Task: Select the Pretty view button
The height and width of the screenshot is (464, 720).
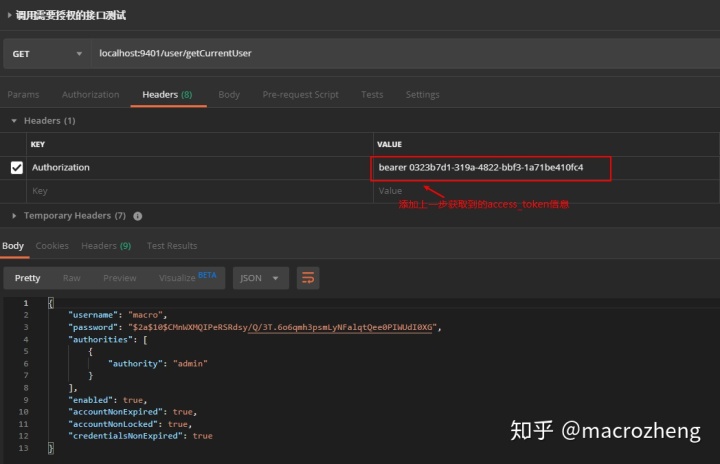Action: 28,278
